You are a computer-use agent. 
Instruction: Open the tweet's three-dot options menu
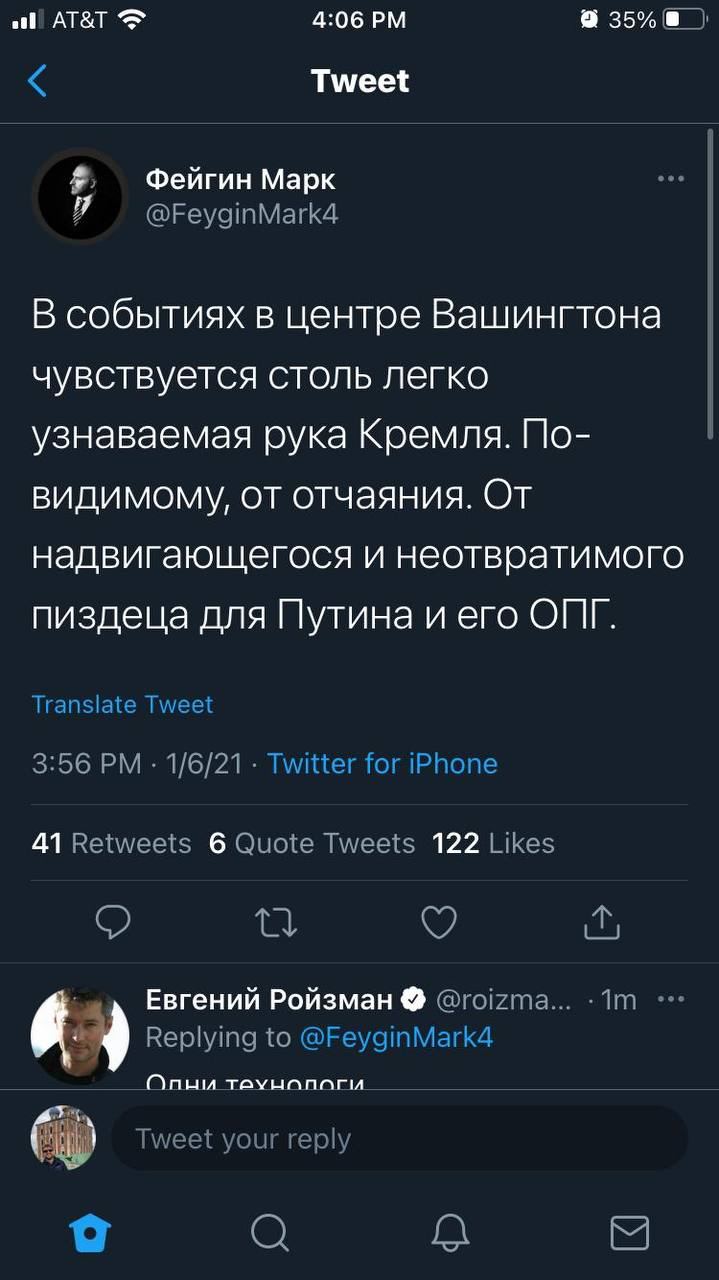click(670, 179)
